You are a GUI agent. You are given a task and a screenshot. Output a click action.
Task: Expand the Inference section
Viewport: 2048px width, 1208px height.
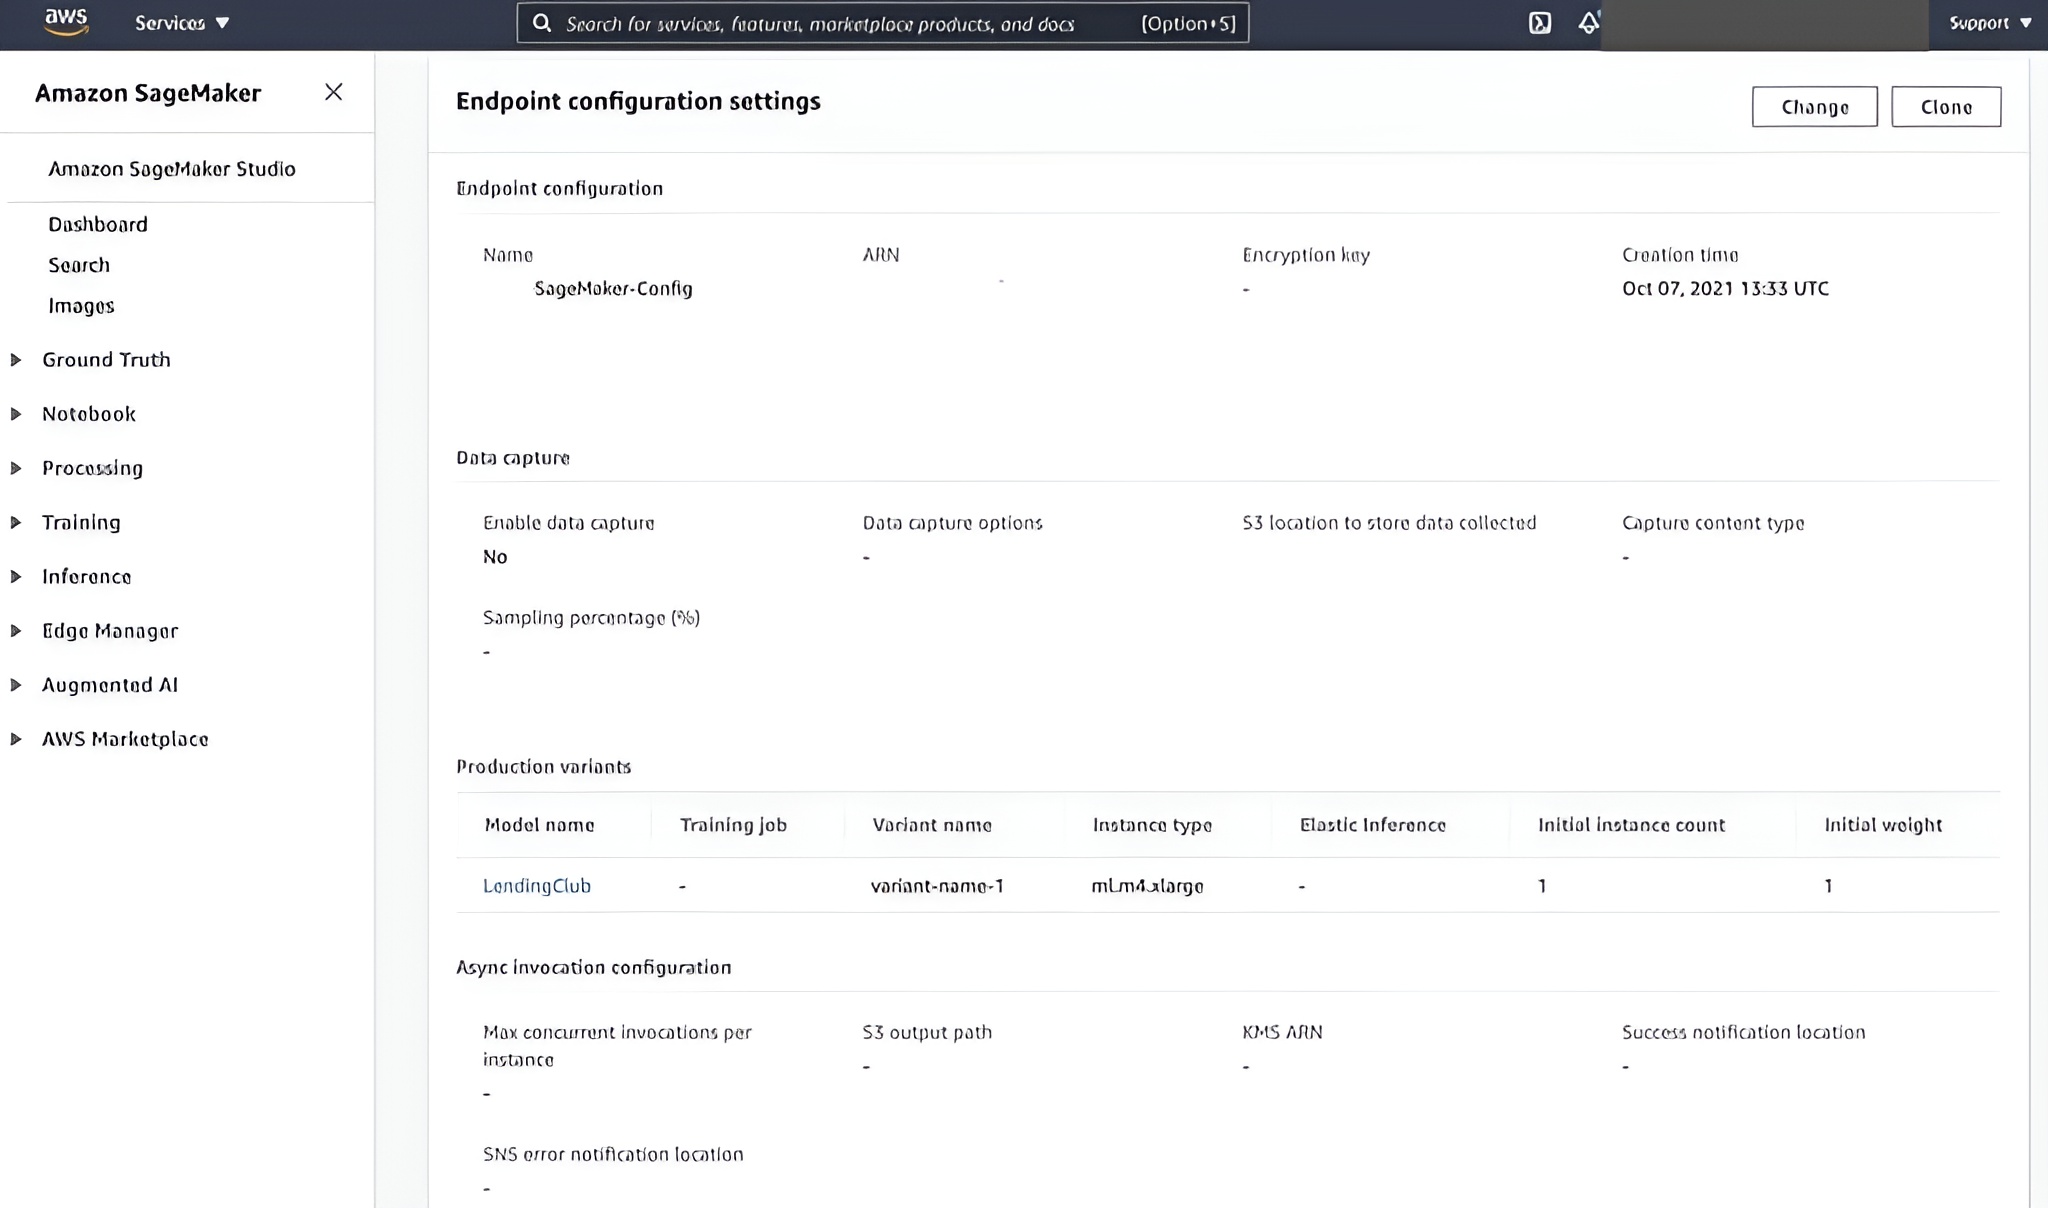pos(87,576)
